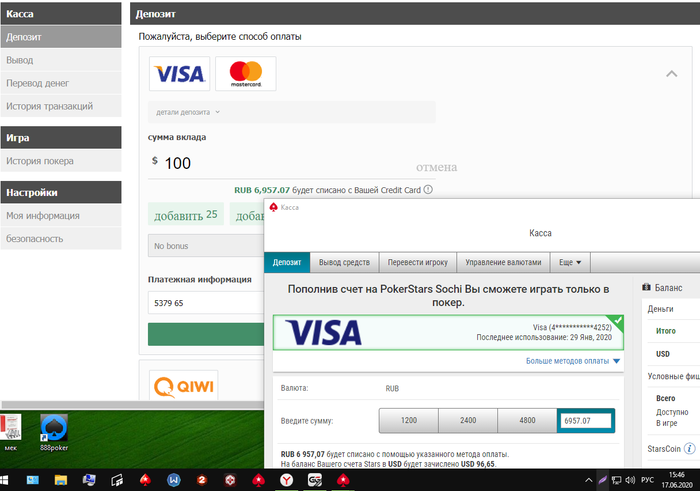The height and width of the screenshot is (491, 700).
Task: Click the Баланс wallet icon
Action: 646,287
